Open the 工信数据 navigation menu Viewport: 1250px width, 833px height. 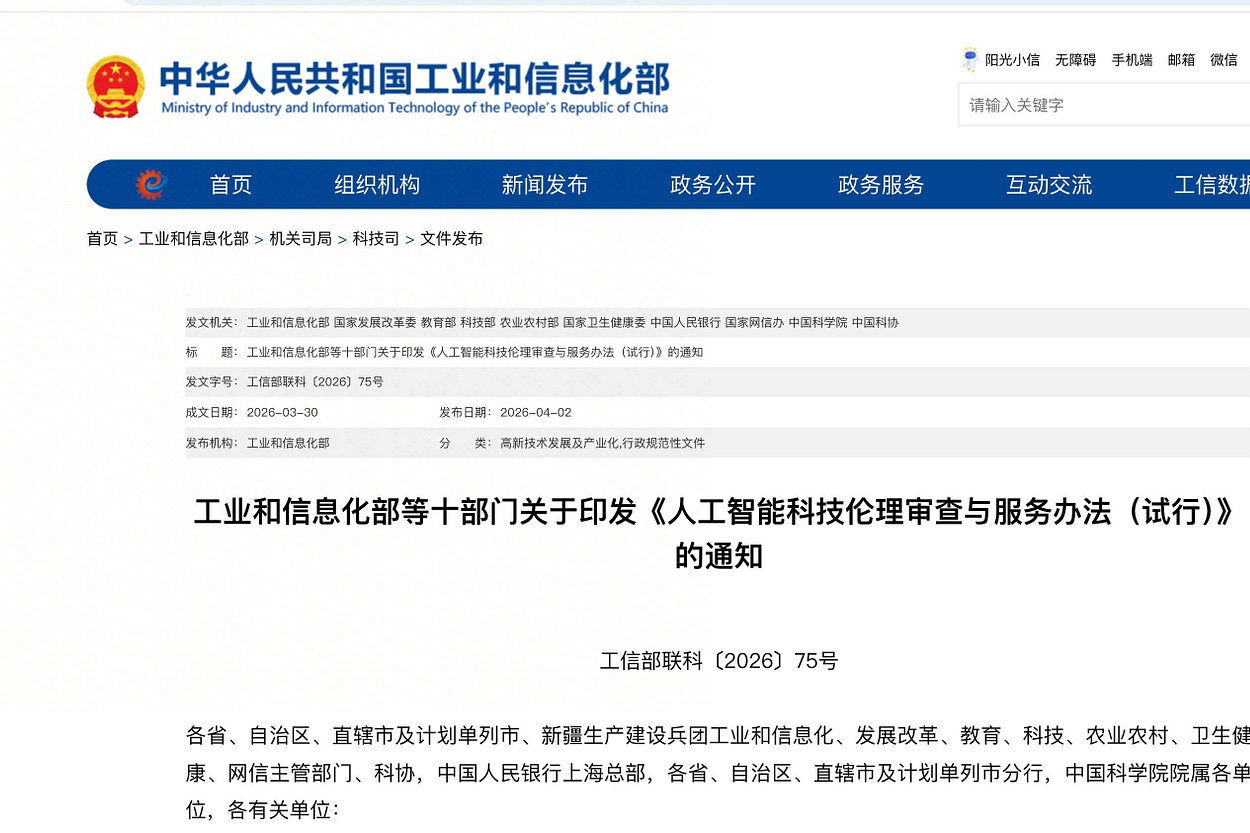coord(1212,185)
